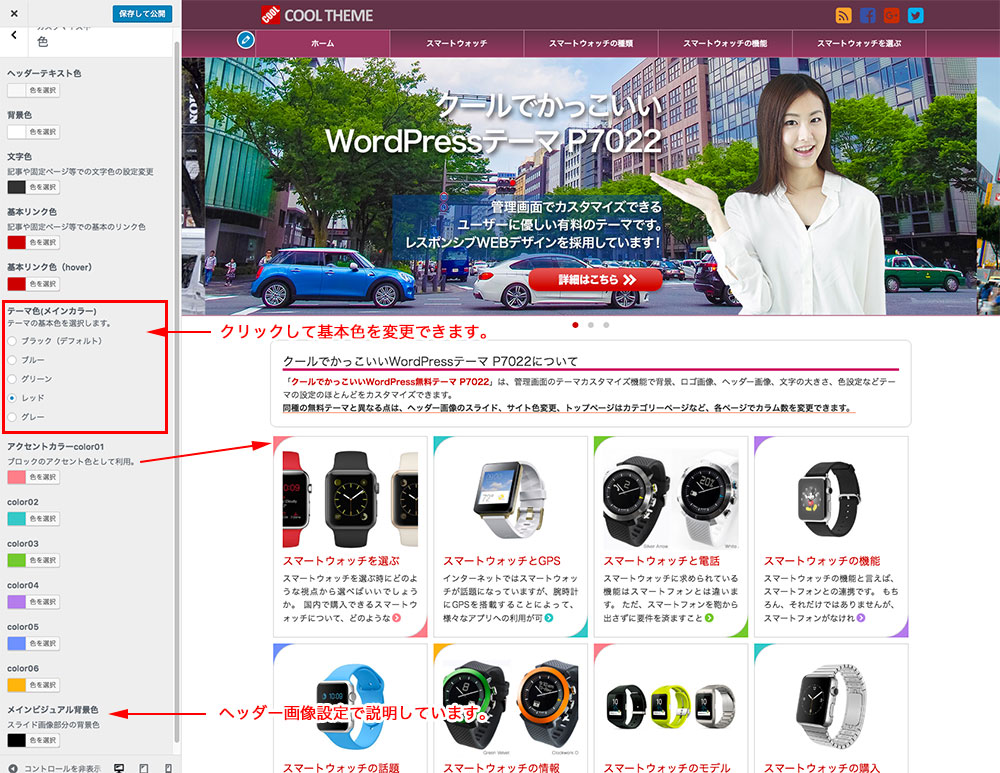Open the スマートウォッチのモデル card title
The image size is (1000, 773).
(667, 768)
